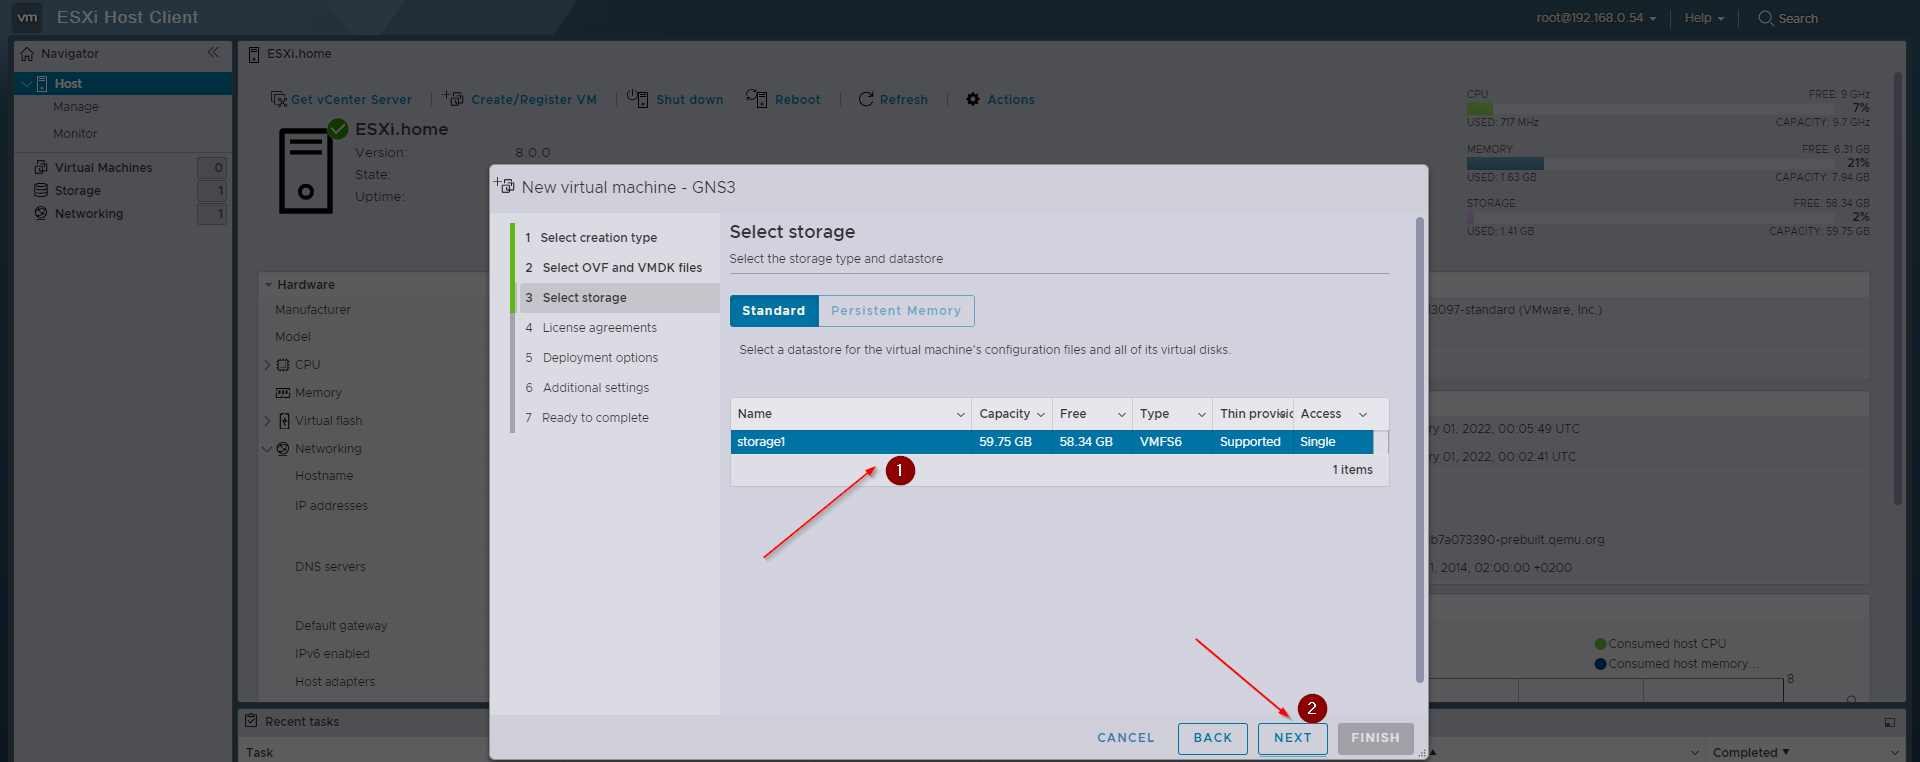Click the Create/Register VM icon

(x=454, y=98)
